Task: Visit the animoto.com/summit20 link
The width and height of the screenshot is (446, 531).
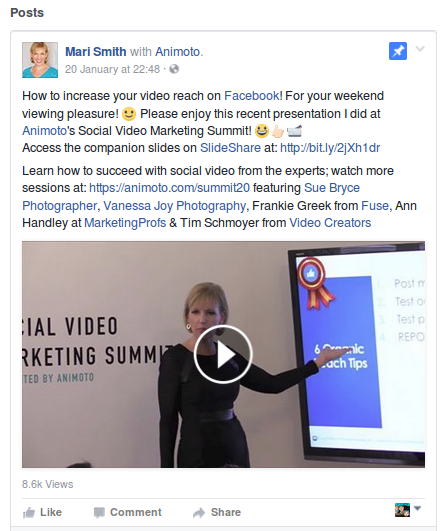Action: [169, 188]
